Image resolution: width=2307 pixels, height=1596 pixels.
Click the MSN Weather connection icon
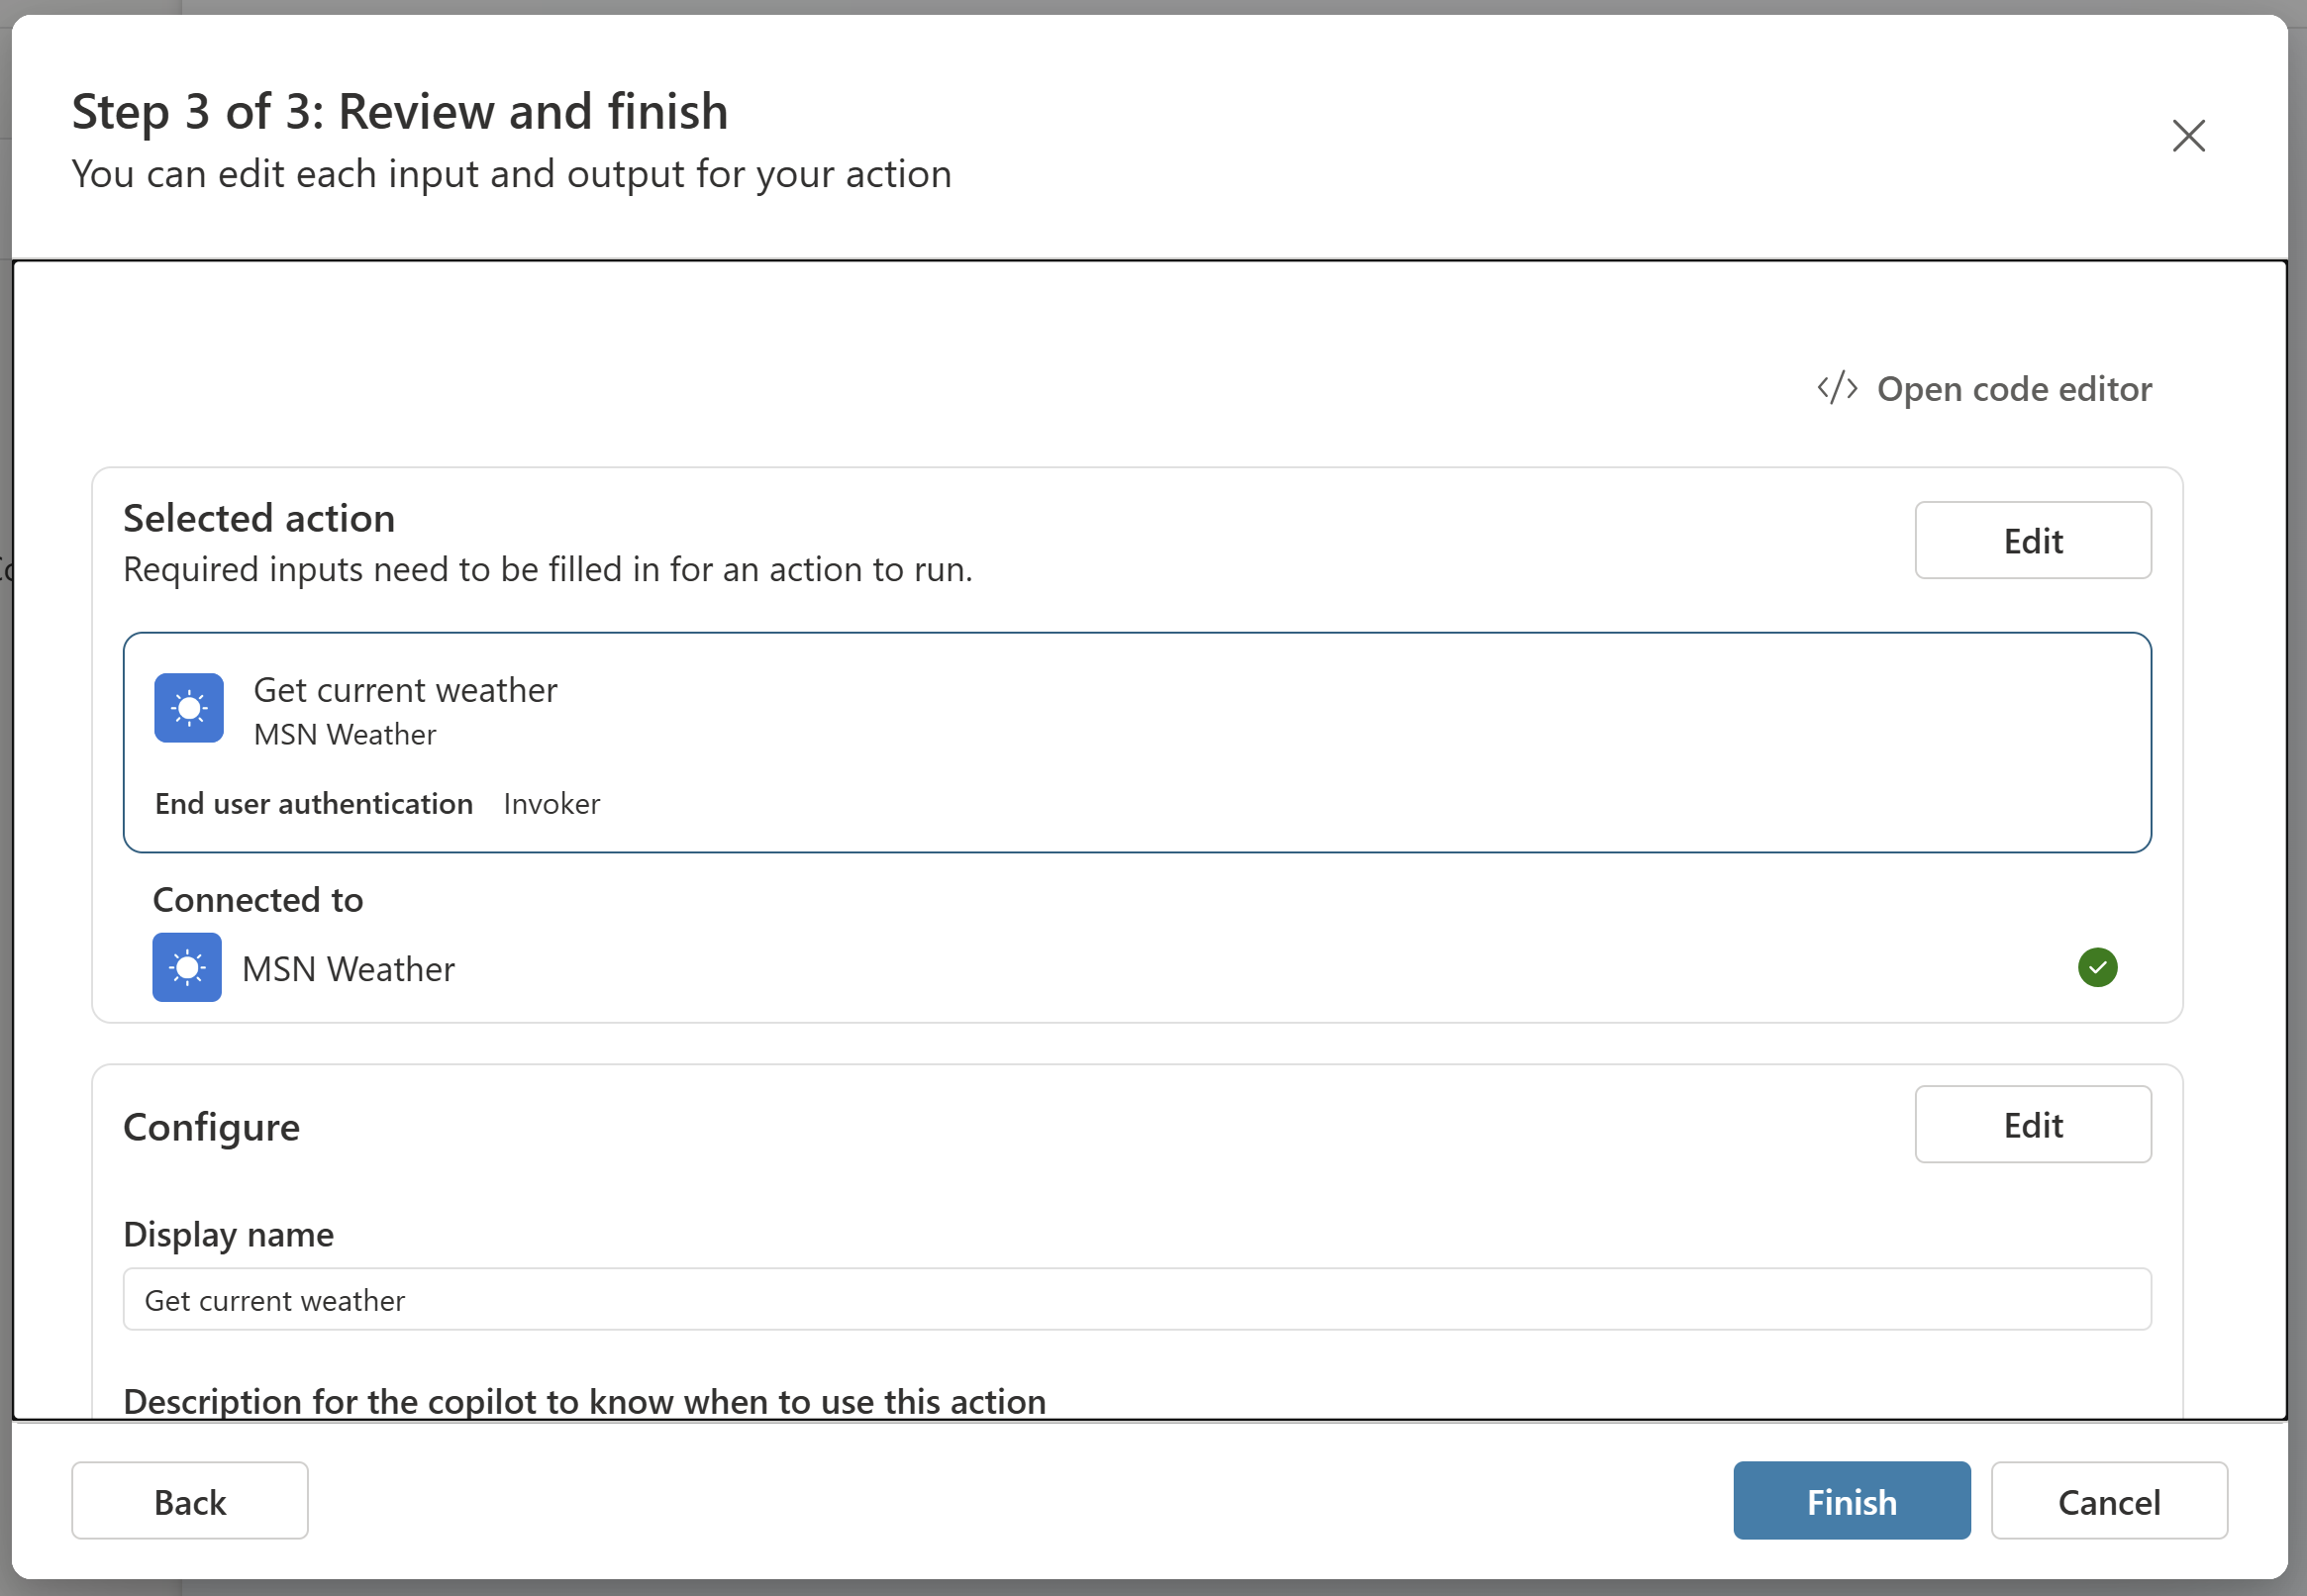pos(187,967)
